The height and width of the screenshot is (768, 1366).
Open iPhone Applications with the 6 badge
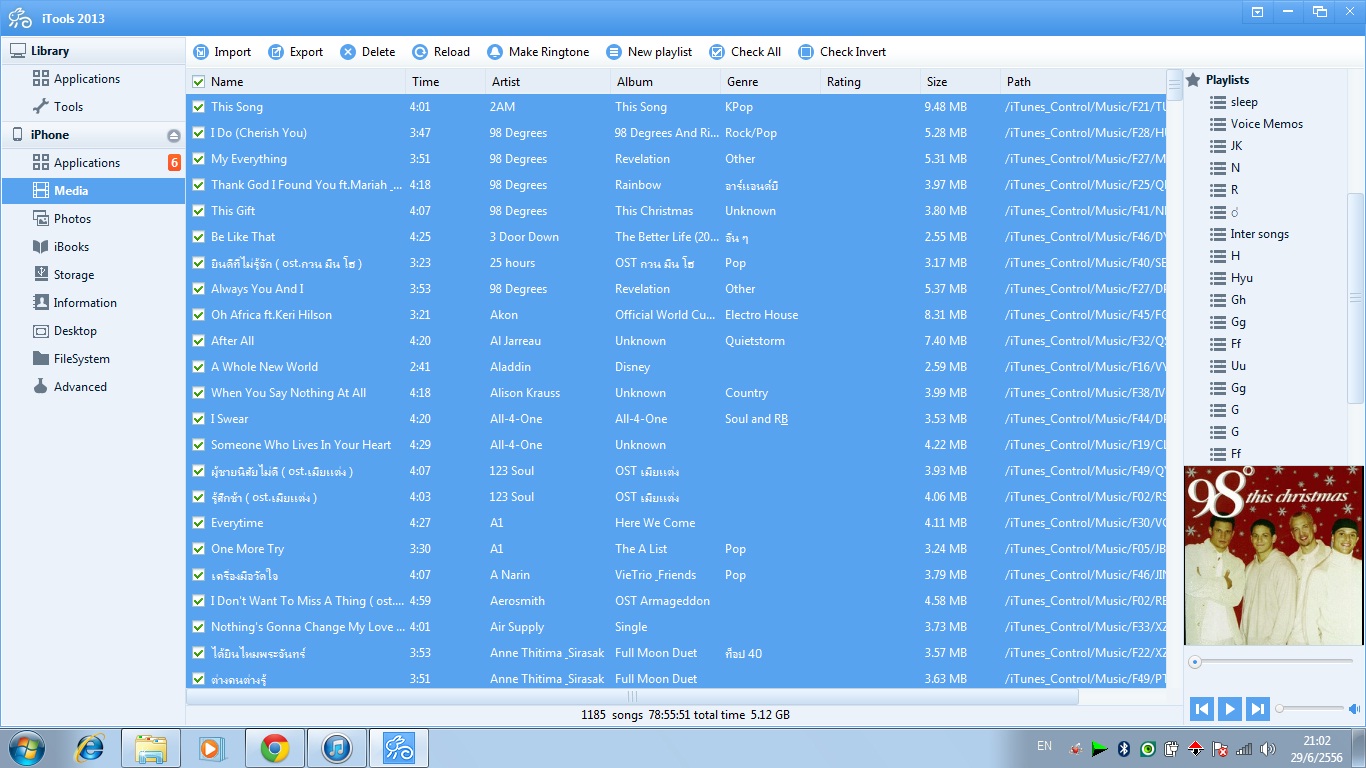(93, 163)
